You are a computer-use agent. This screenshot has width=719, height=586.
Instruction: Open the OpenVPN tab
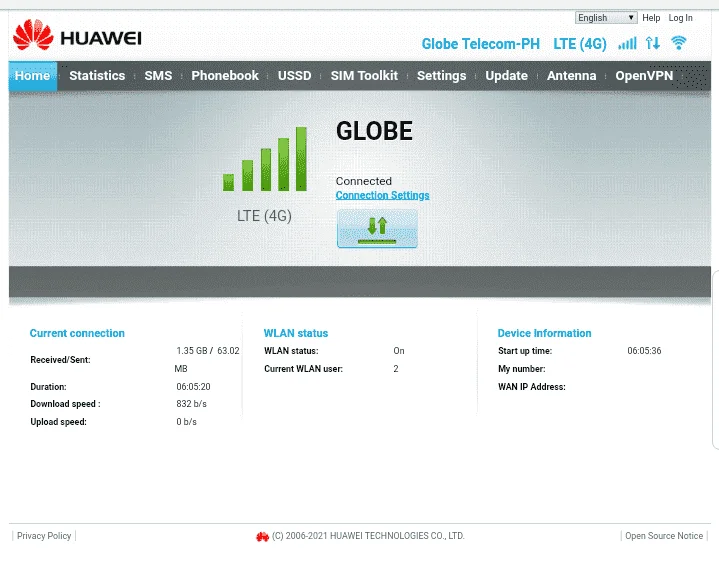[x=644, y=76]
